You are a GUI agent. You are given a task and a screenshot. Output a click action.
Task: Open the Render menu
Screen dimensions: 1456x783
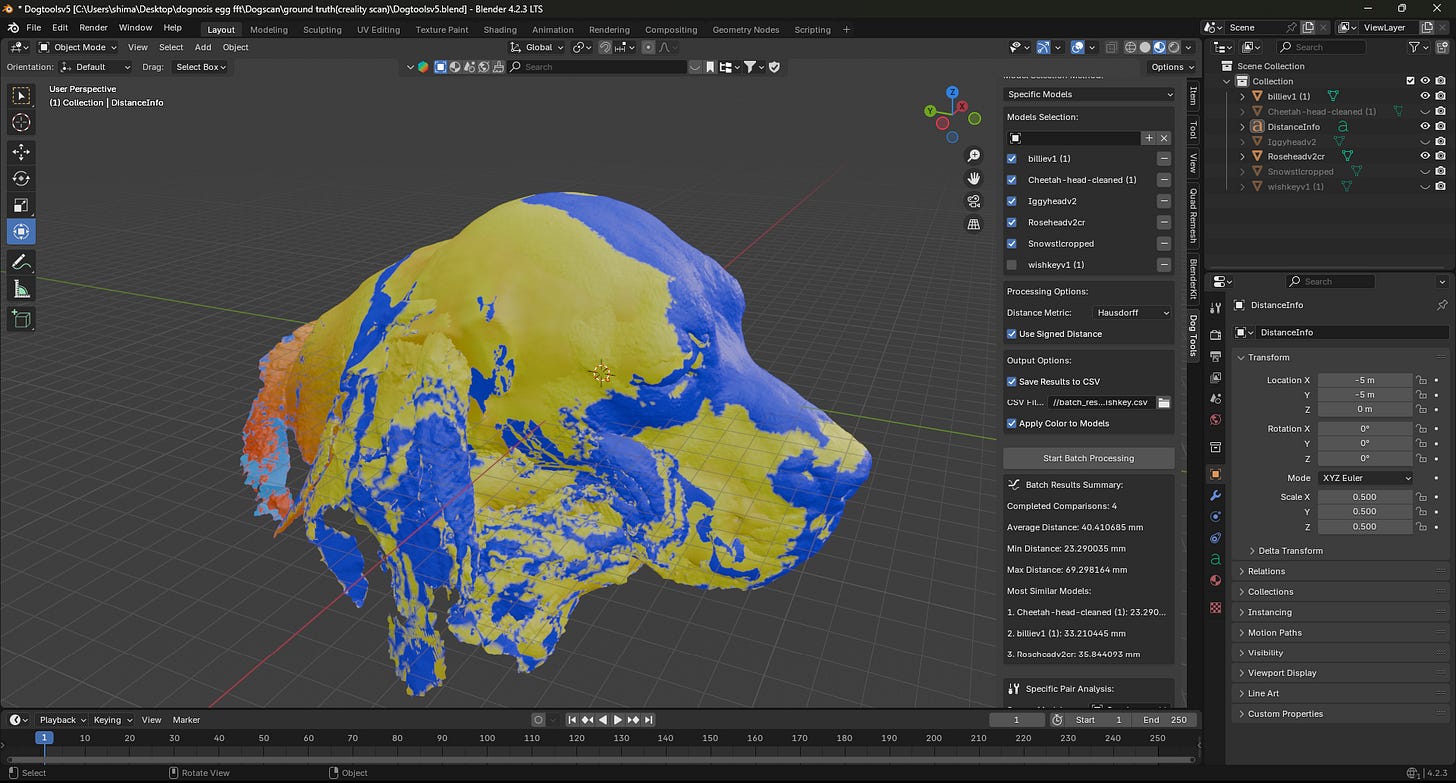pyautogui.click(x=93, y=28)
